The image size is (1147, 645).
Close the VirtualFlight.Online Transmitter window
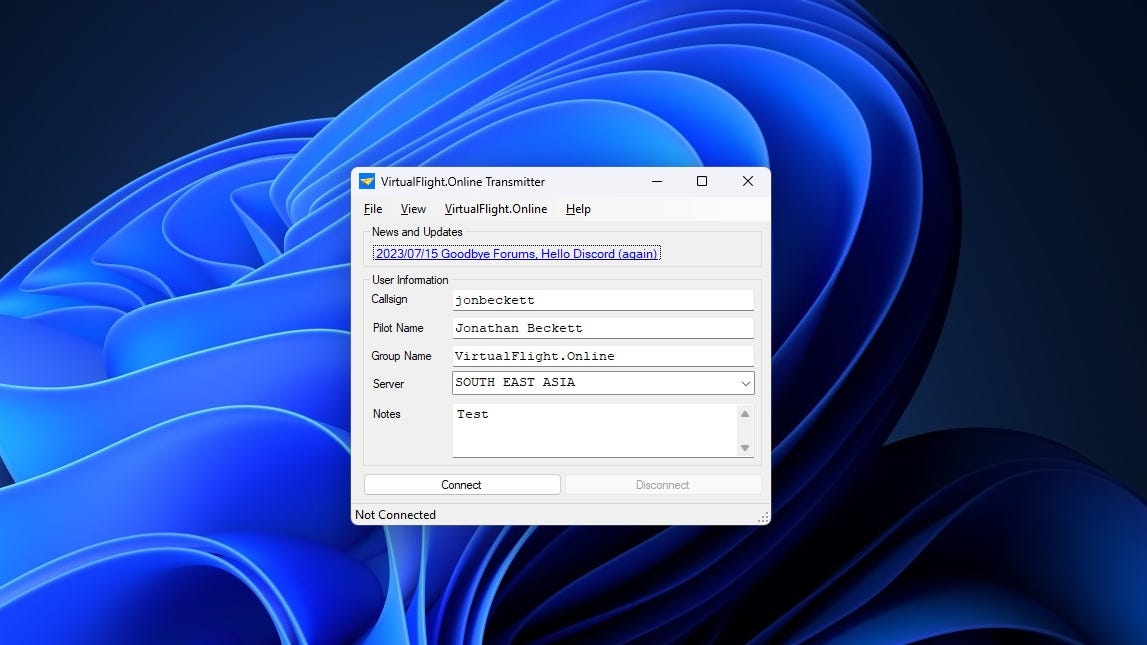[748, 181]
